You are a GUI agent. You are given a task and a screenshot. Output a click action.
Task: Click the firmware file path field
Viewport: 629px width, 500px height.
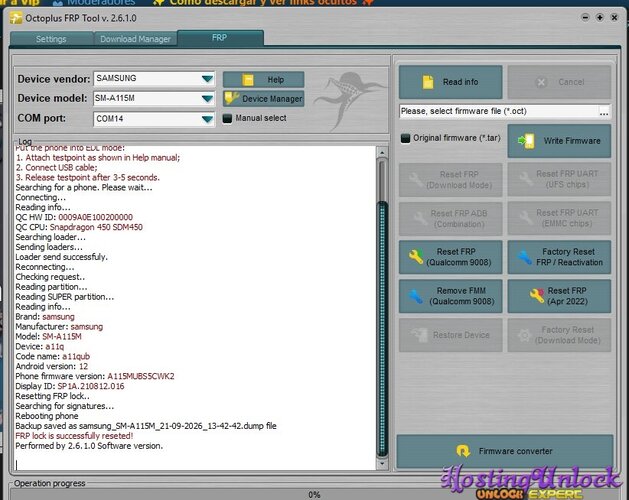[499, 111]
